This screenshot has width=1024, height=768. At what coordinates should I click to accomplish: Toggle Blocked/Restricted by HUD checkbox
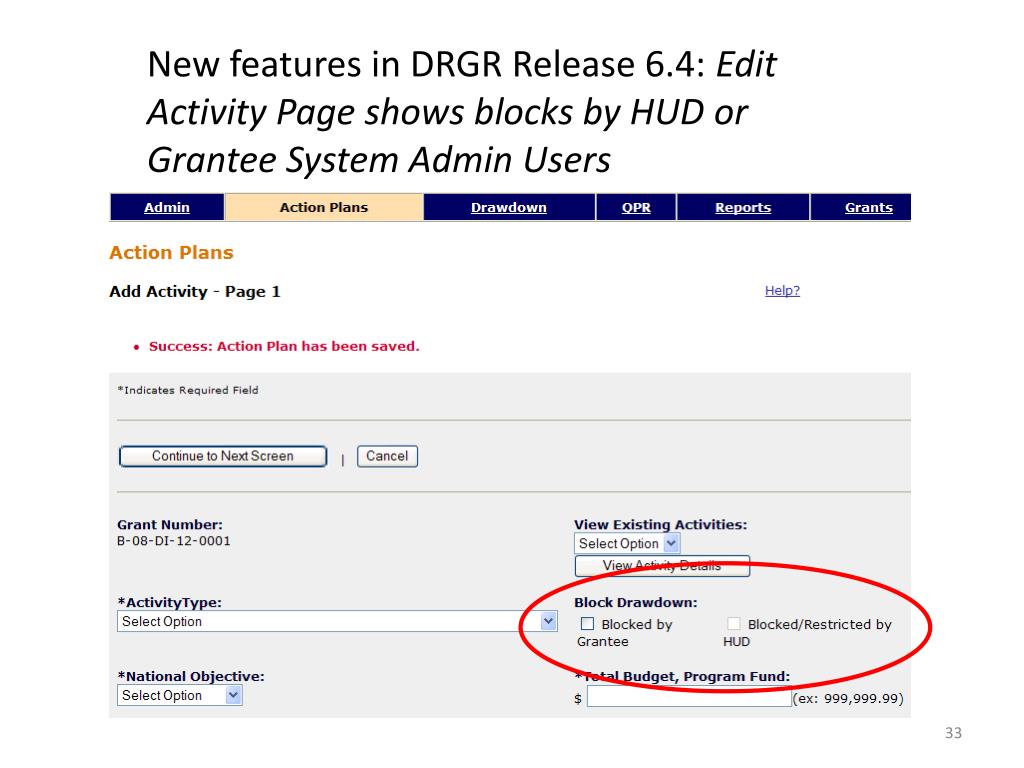coord(733,624)
